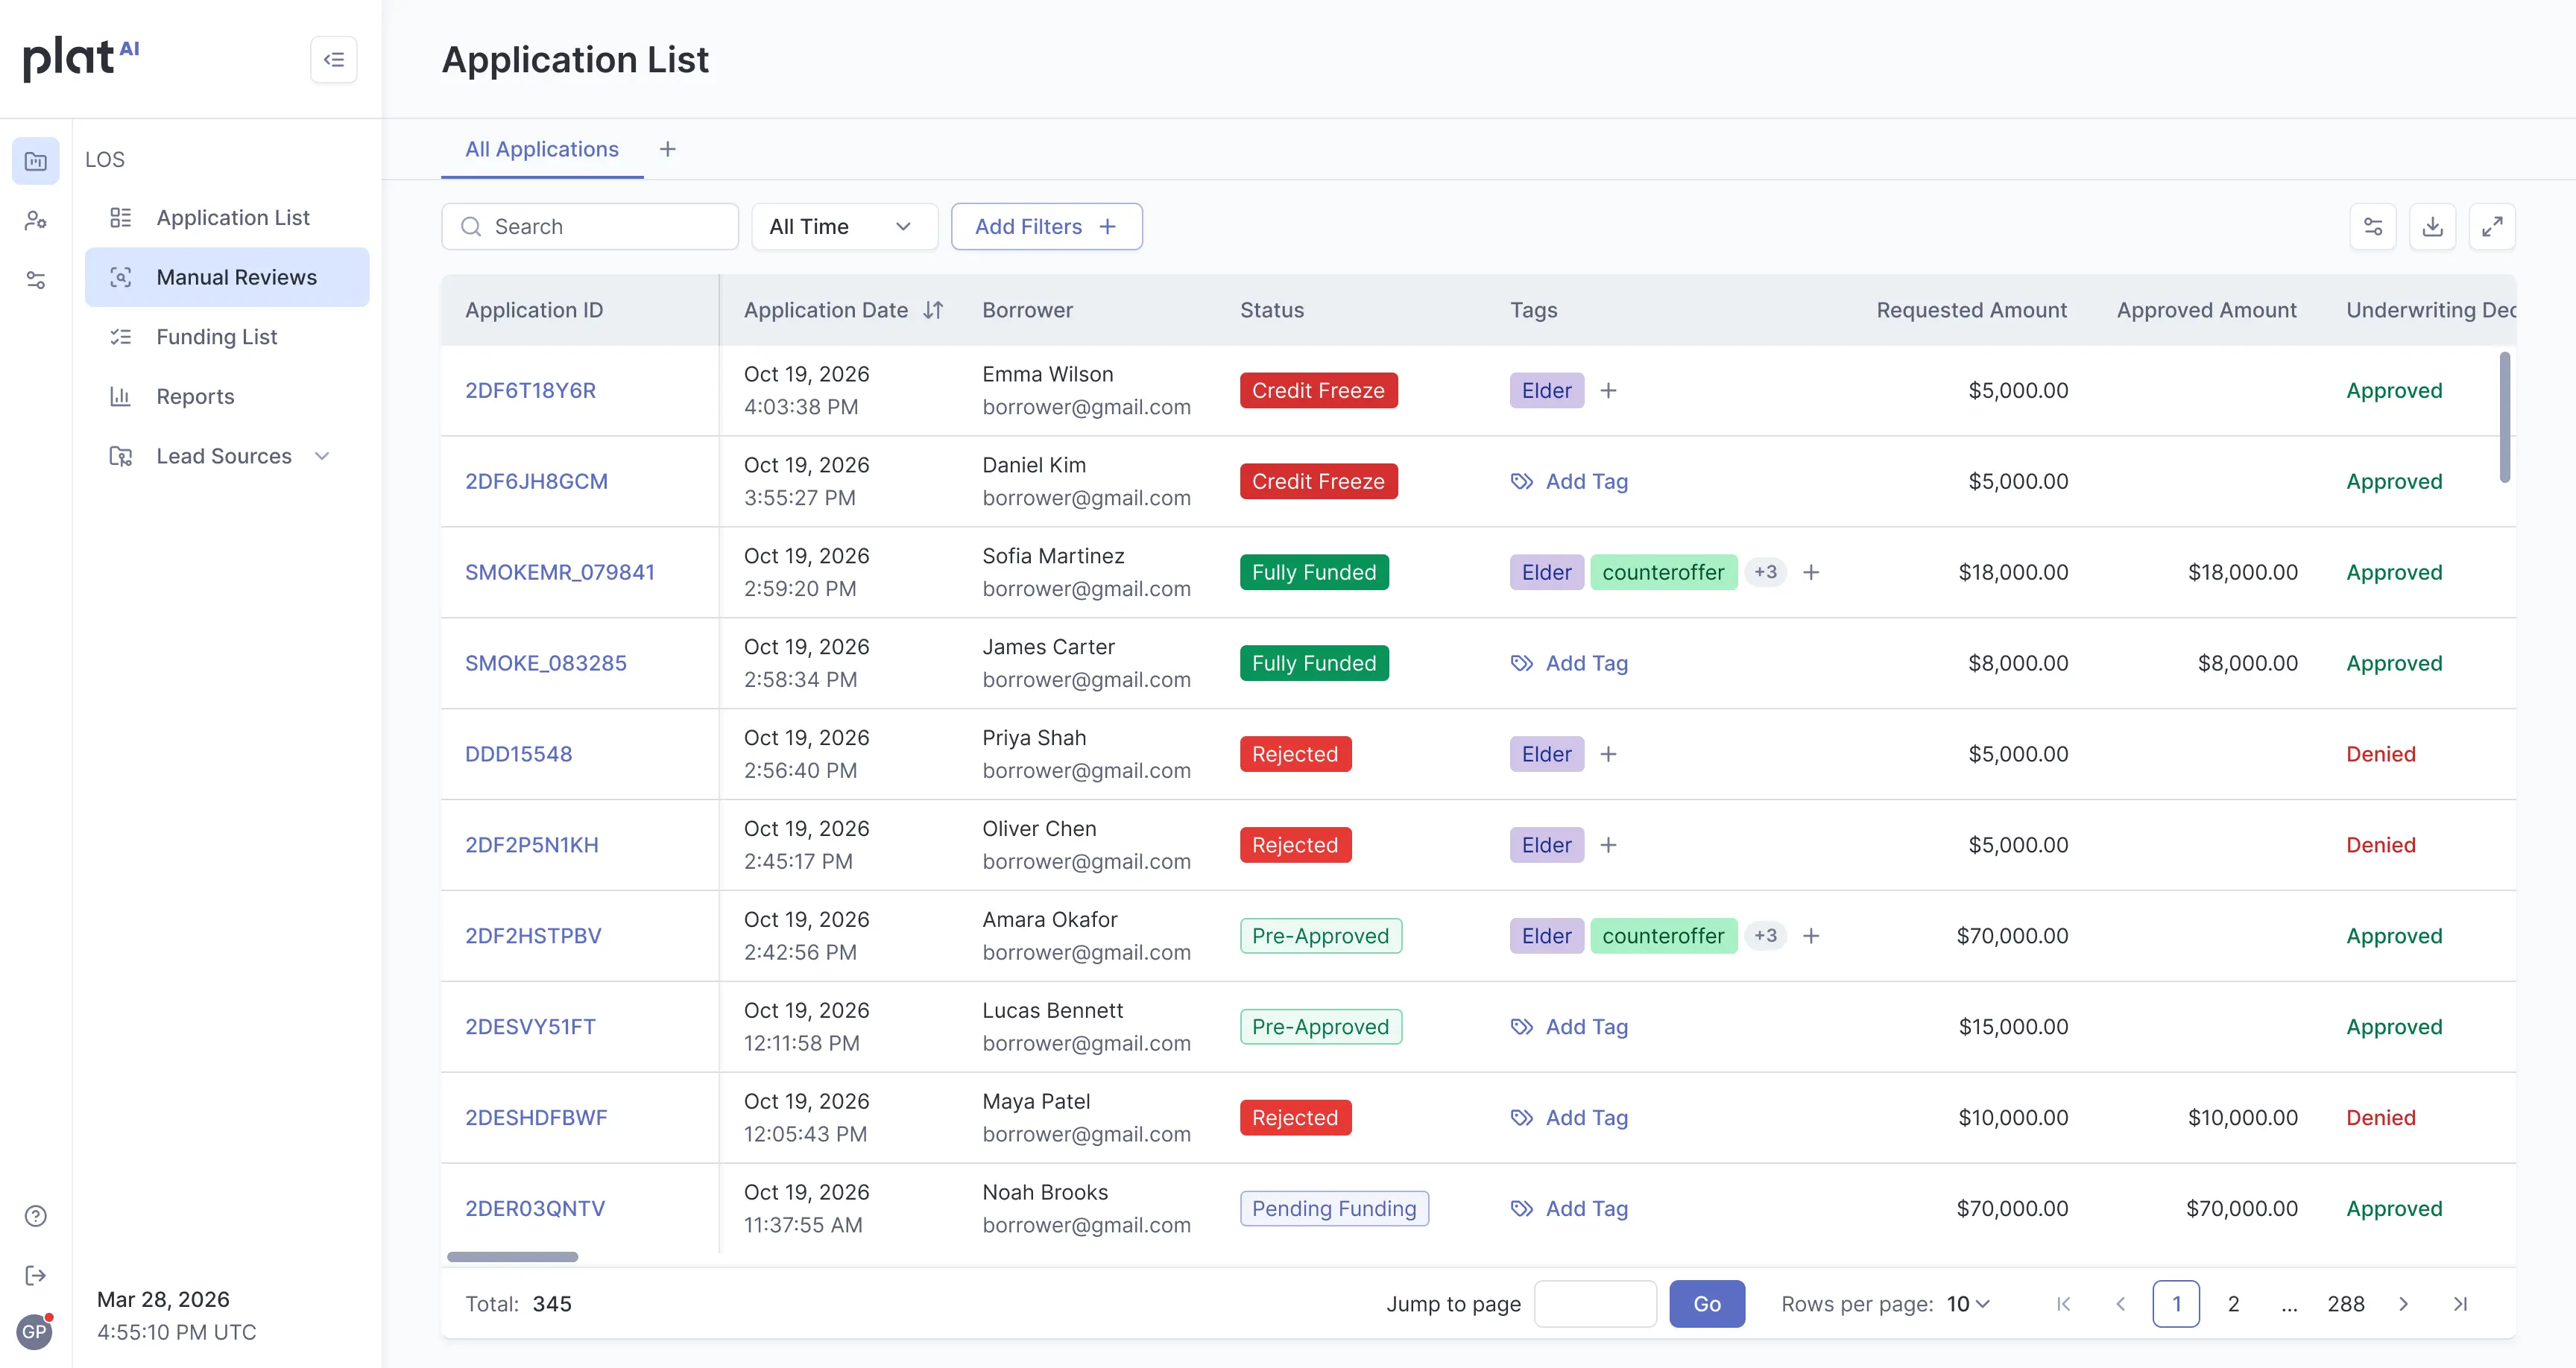Click Add Tag for Lucas Bennett
This screenshot has height=1368, width=2576.
click(x=1569, y=1027)
